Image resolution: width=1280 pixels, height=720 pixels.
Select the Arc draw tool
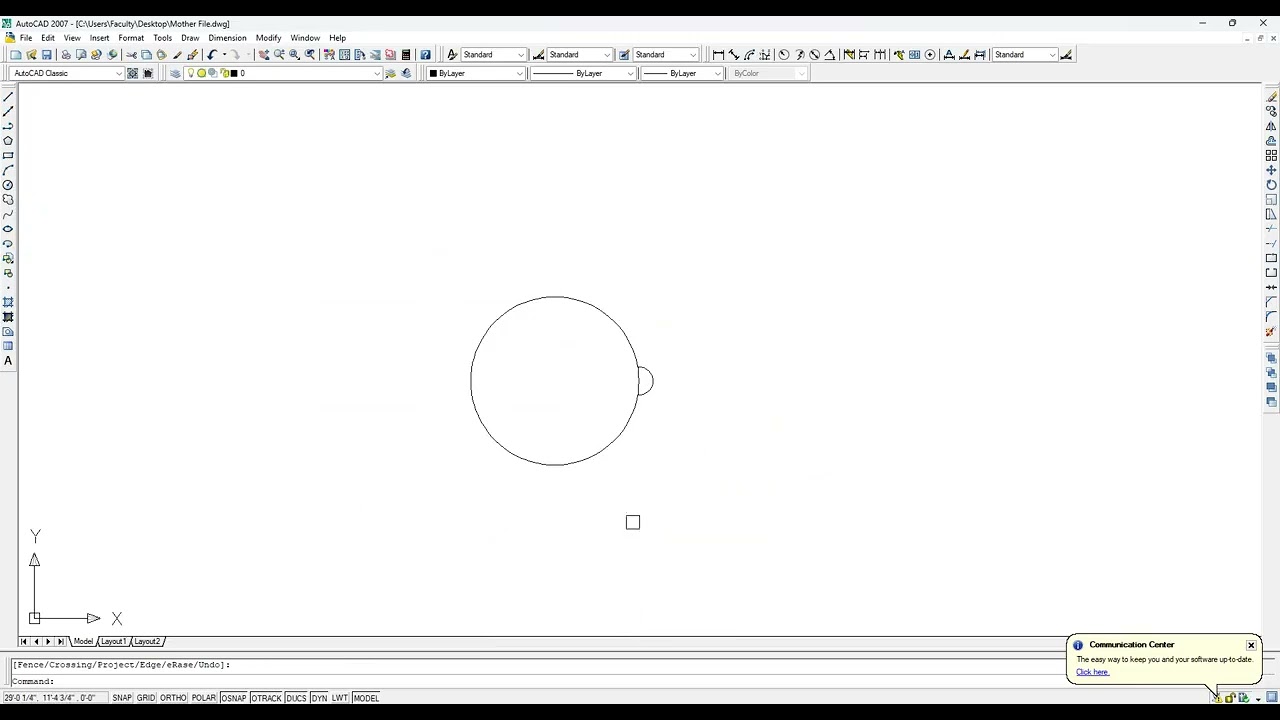coord(8,170)
